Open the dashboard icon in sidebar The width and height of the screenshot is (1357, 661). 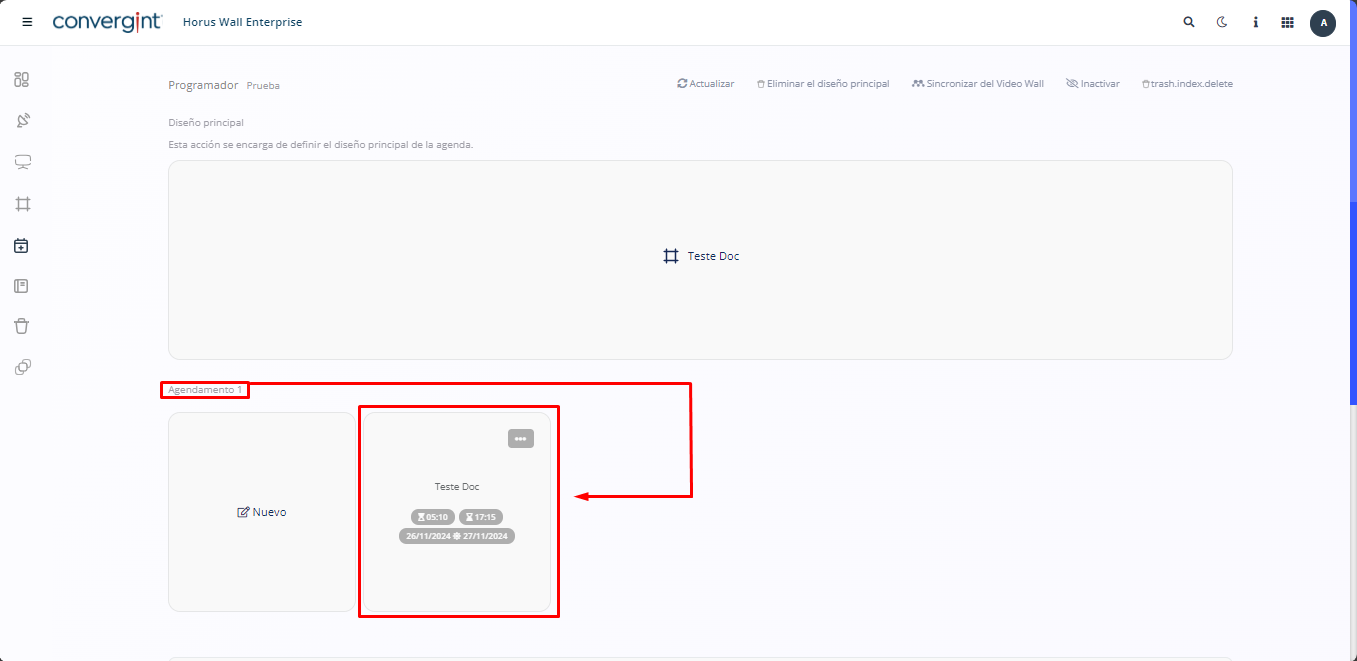22,80
